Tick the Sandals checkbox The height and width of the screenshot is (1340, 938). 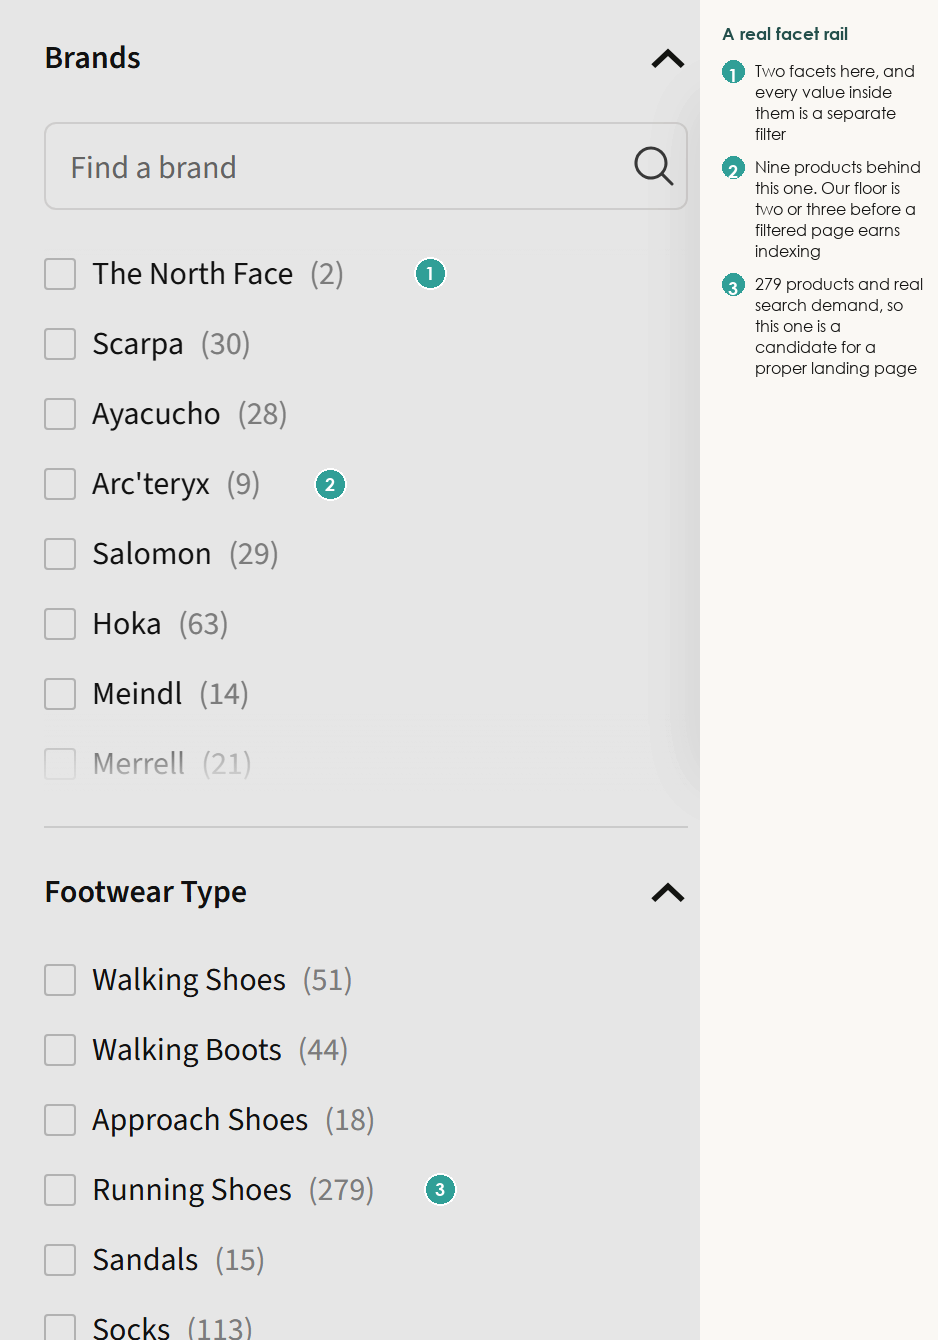[x=60, y=1260]
